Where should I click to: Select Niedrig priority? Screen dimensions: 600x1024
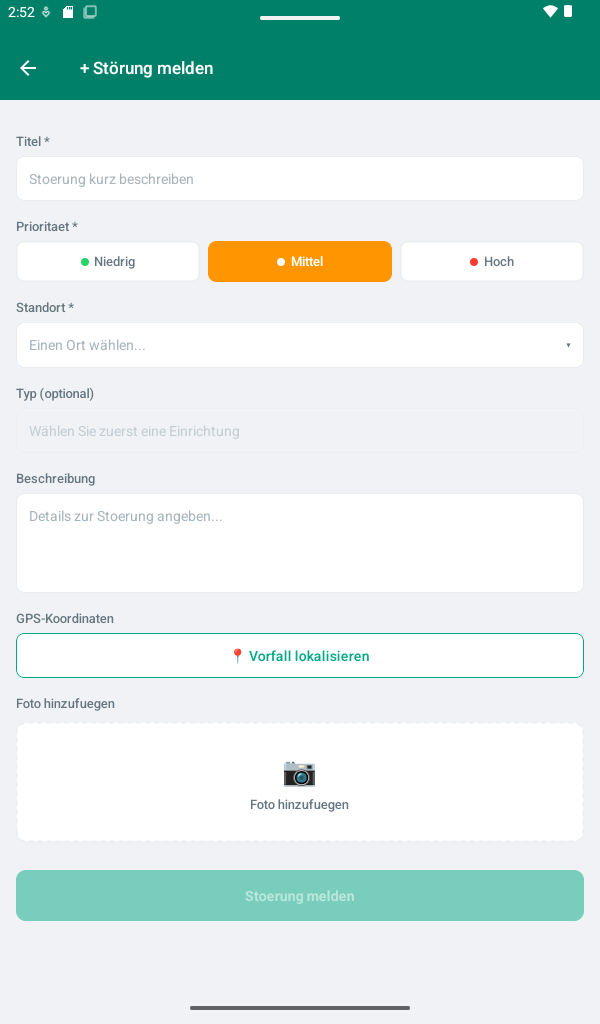point(108,262)
